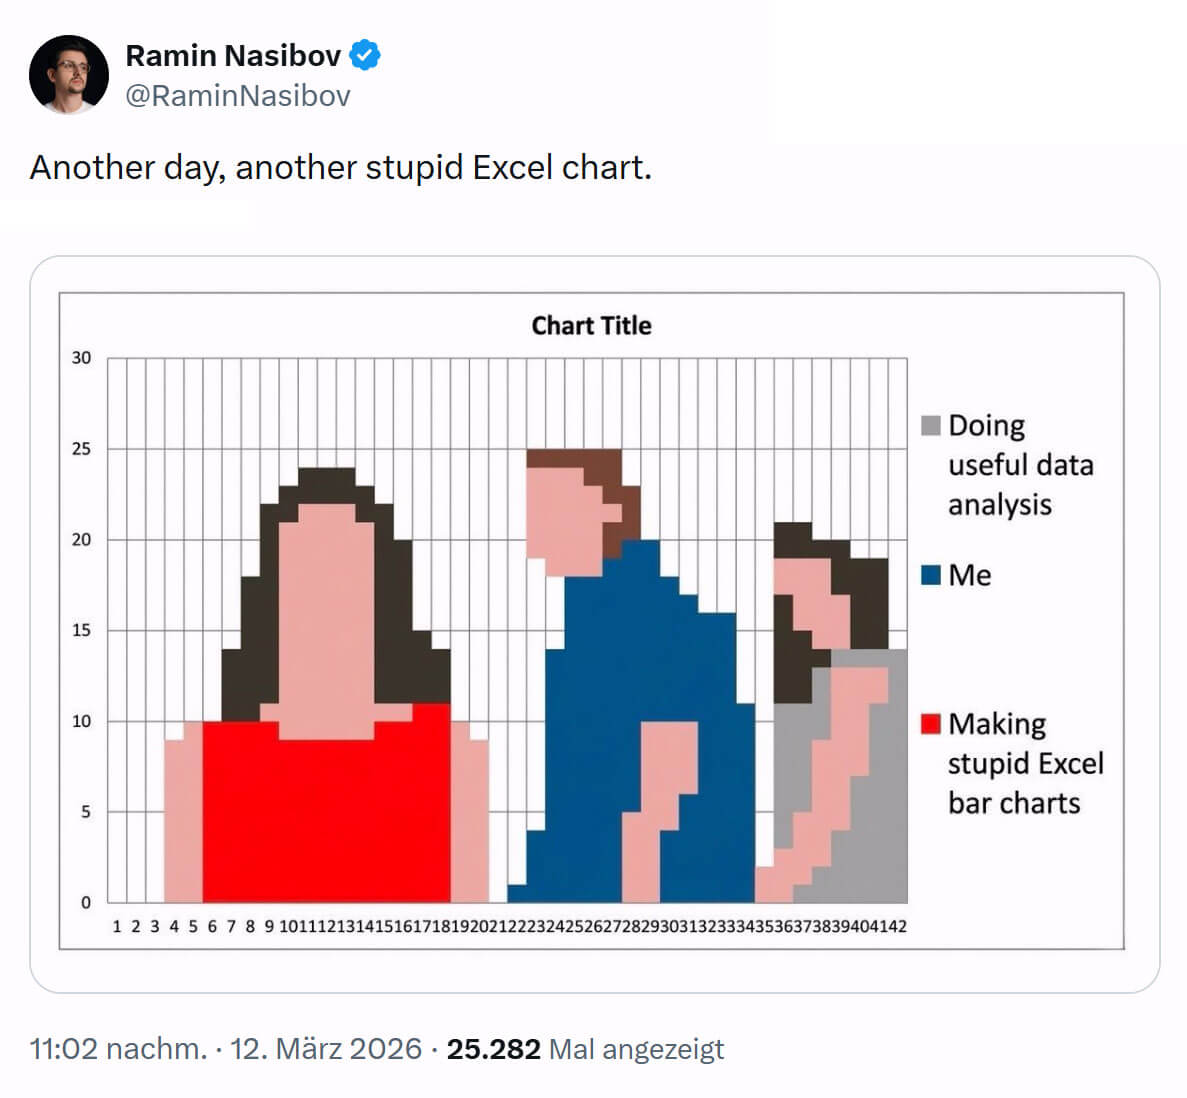Viewport: 1187px width, 1098px height.
Task: Click the y-axis label 30
Action: [x=81, y=358]
